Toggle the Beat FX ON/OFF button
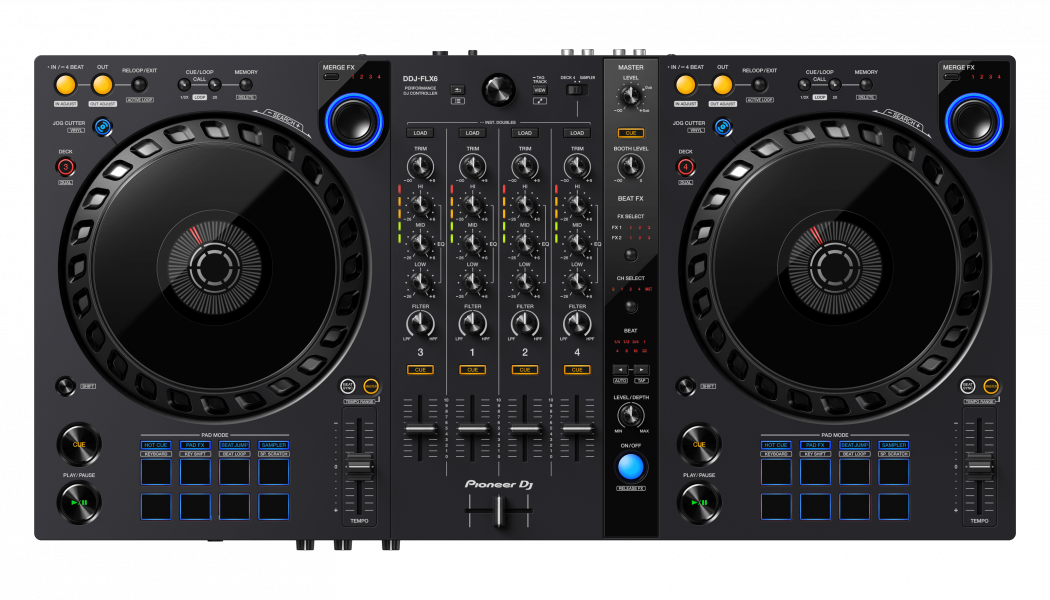This screenshot has width=1050, height=600. pos(630,464)
